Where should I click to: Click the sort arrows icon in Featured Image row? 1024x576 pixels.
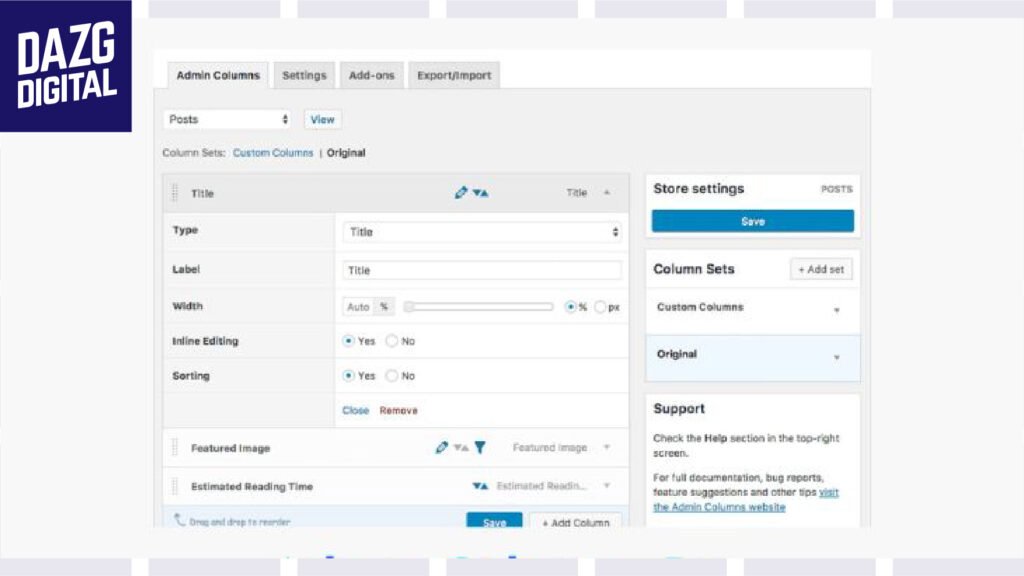(x=461, y=447)
